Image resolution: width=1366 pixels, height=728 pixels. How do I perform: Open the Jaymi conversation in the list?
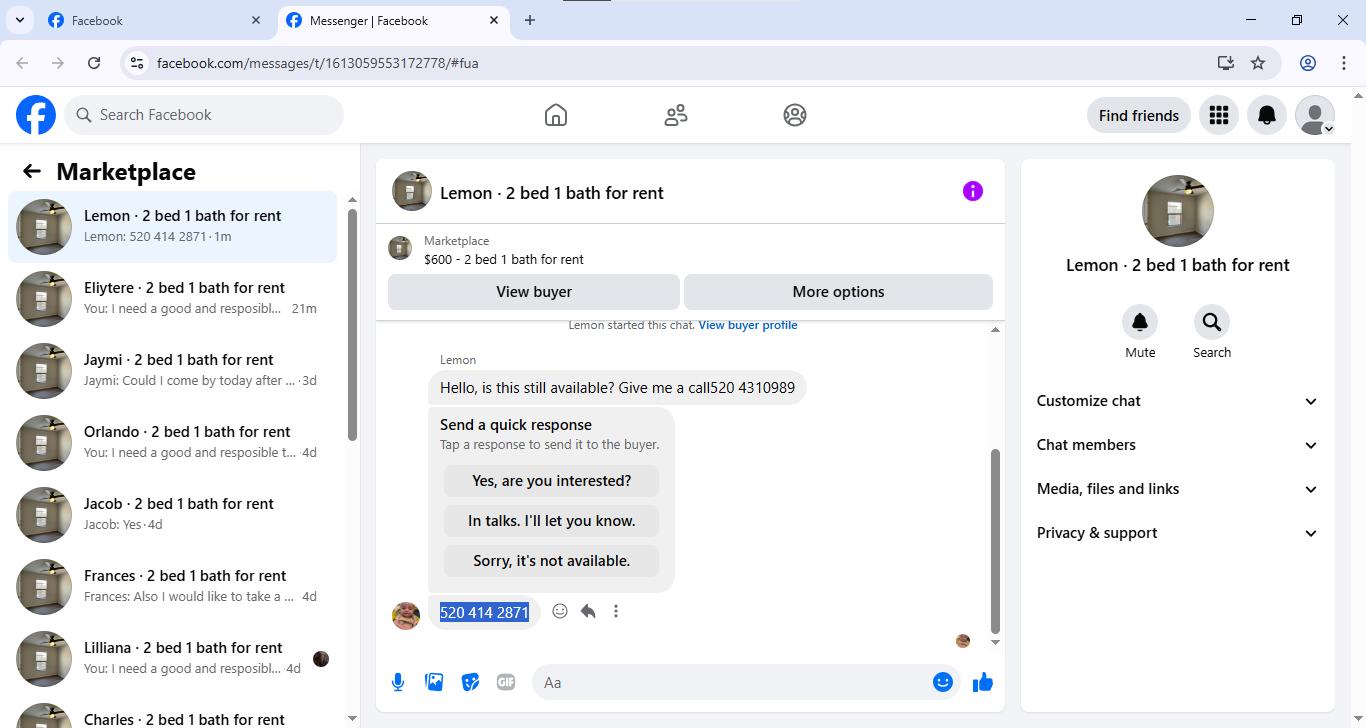(x=173, y=371)
